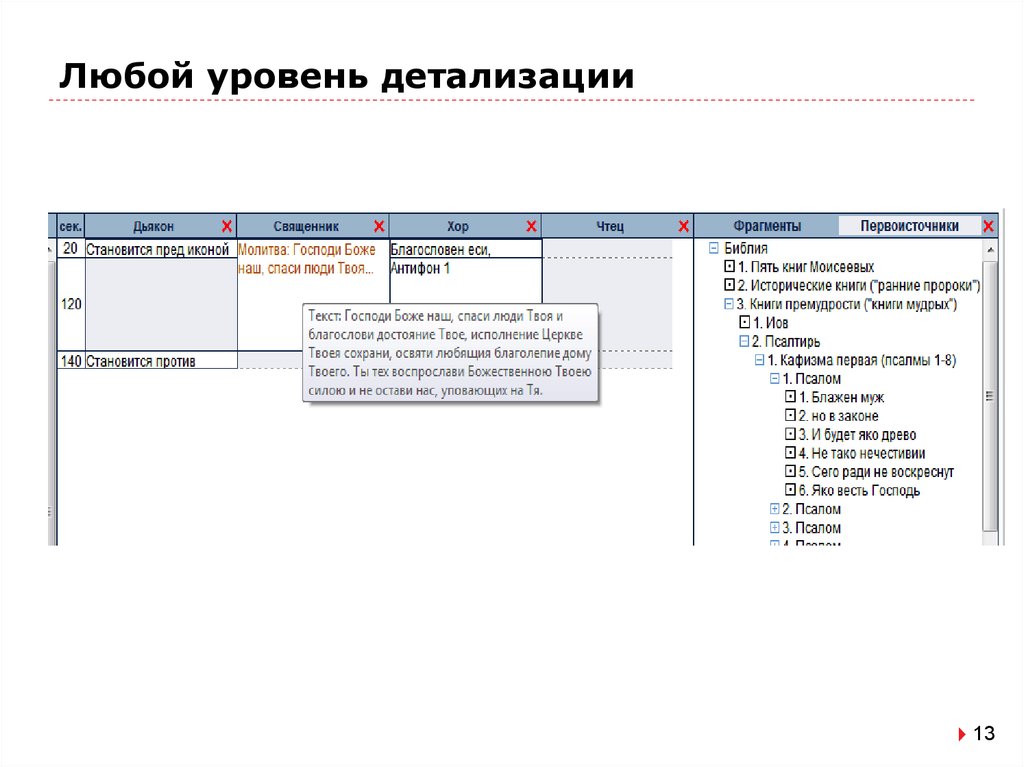Click the red X icon beside Священник header
Image resolution: width=1024 pixels, height=767 pixels.
[x=378, y=223]
